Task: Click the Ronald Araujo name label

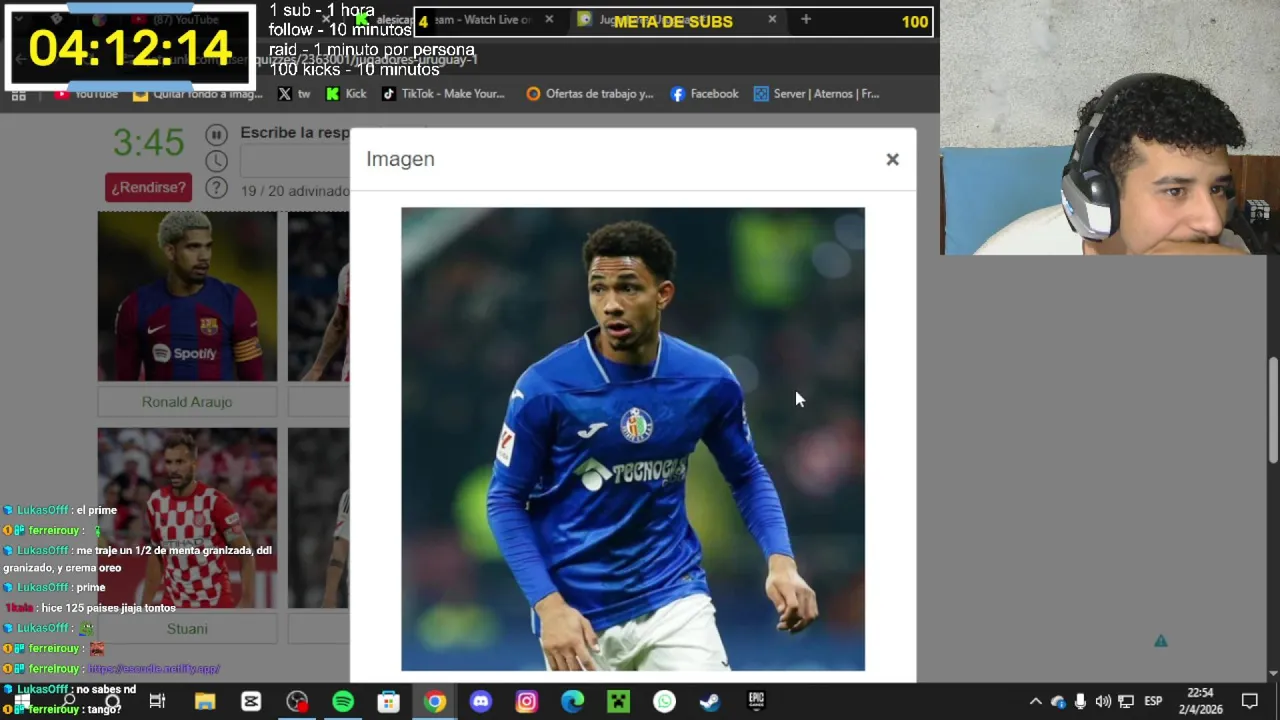Action: 187,402
